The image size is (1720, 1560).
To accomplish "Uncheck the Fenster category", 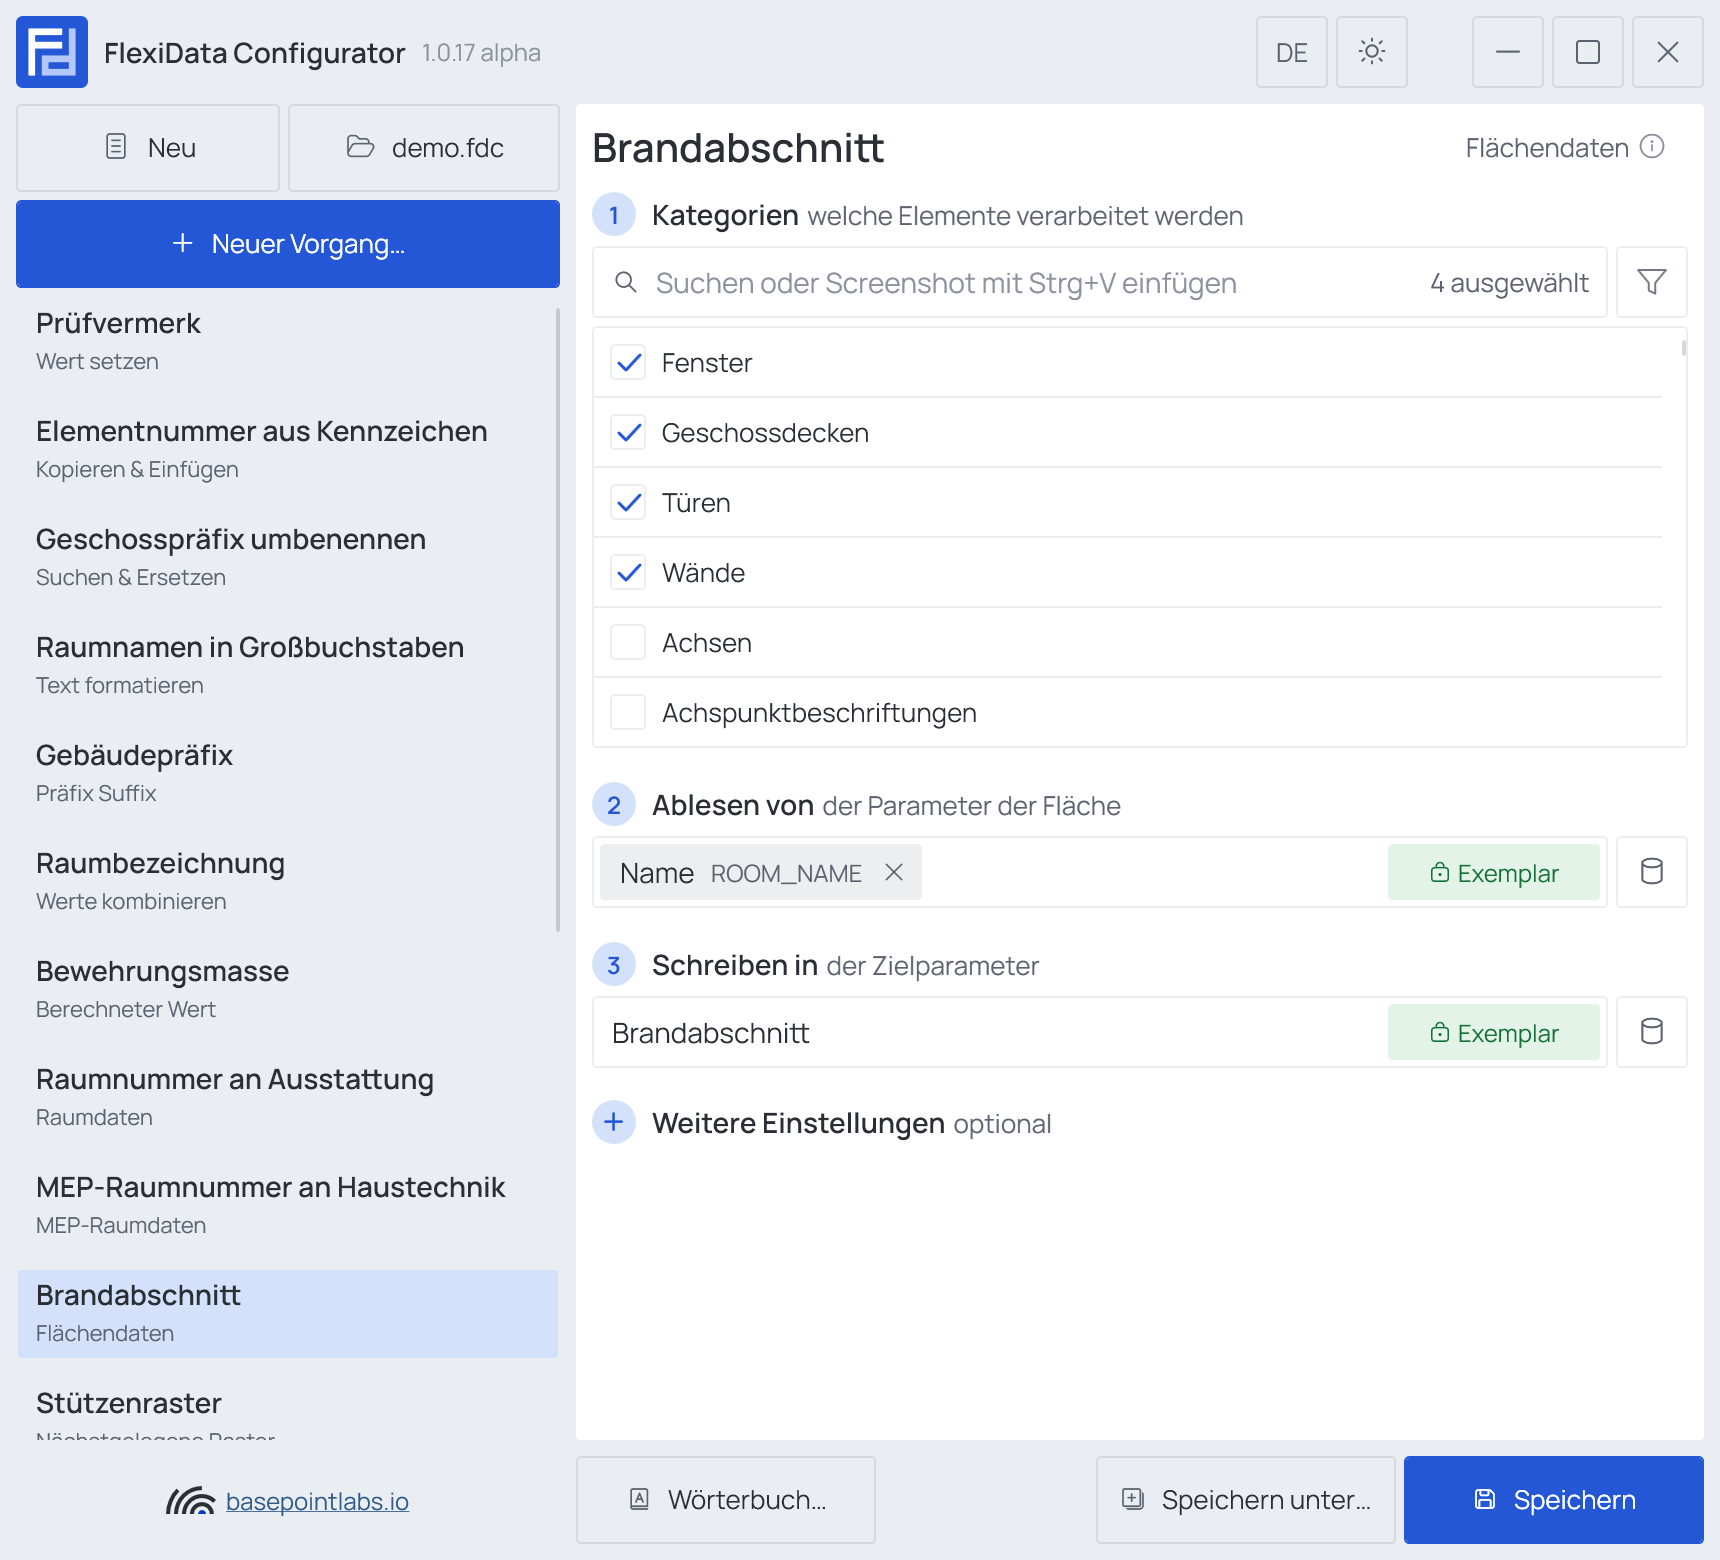I will pos(628,362).
